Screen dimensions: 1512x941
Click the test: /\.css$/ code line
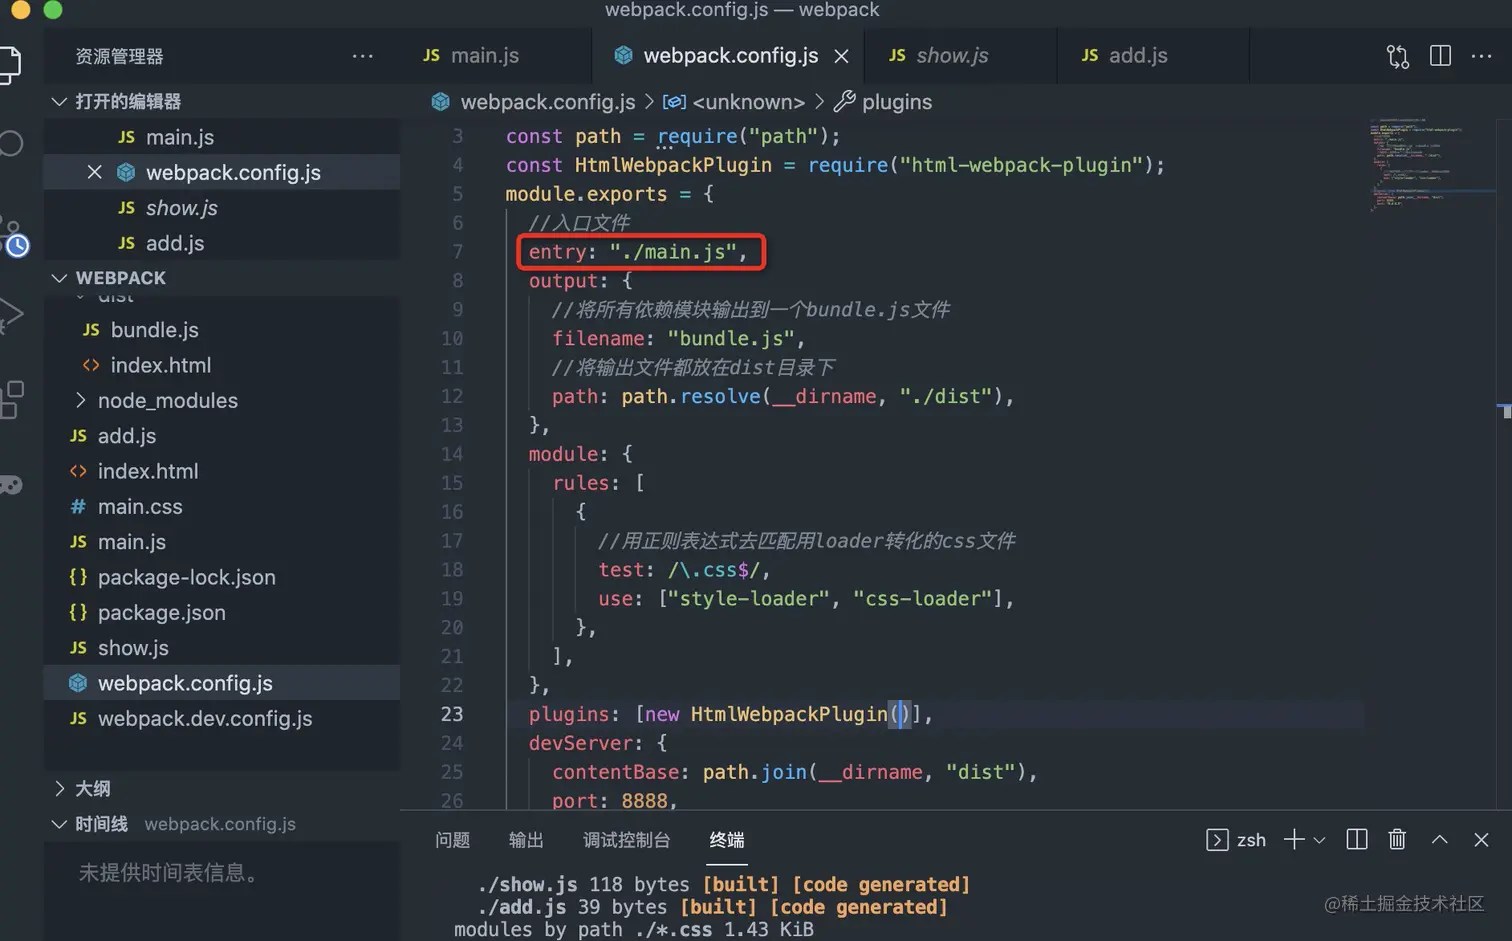click(x=684, y=570)
